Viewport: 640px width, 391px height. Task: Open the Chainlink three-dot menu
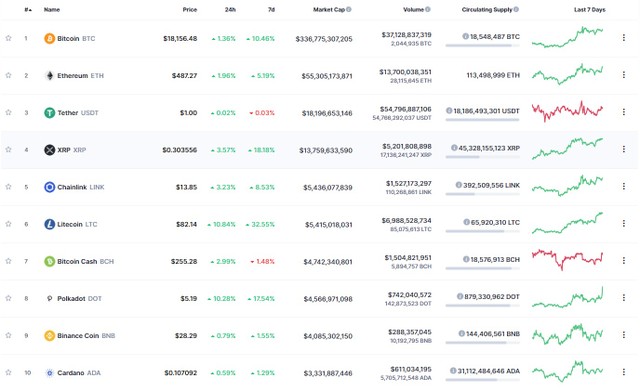(624, 186)
